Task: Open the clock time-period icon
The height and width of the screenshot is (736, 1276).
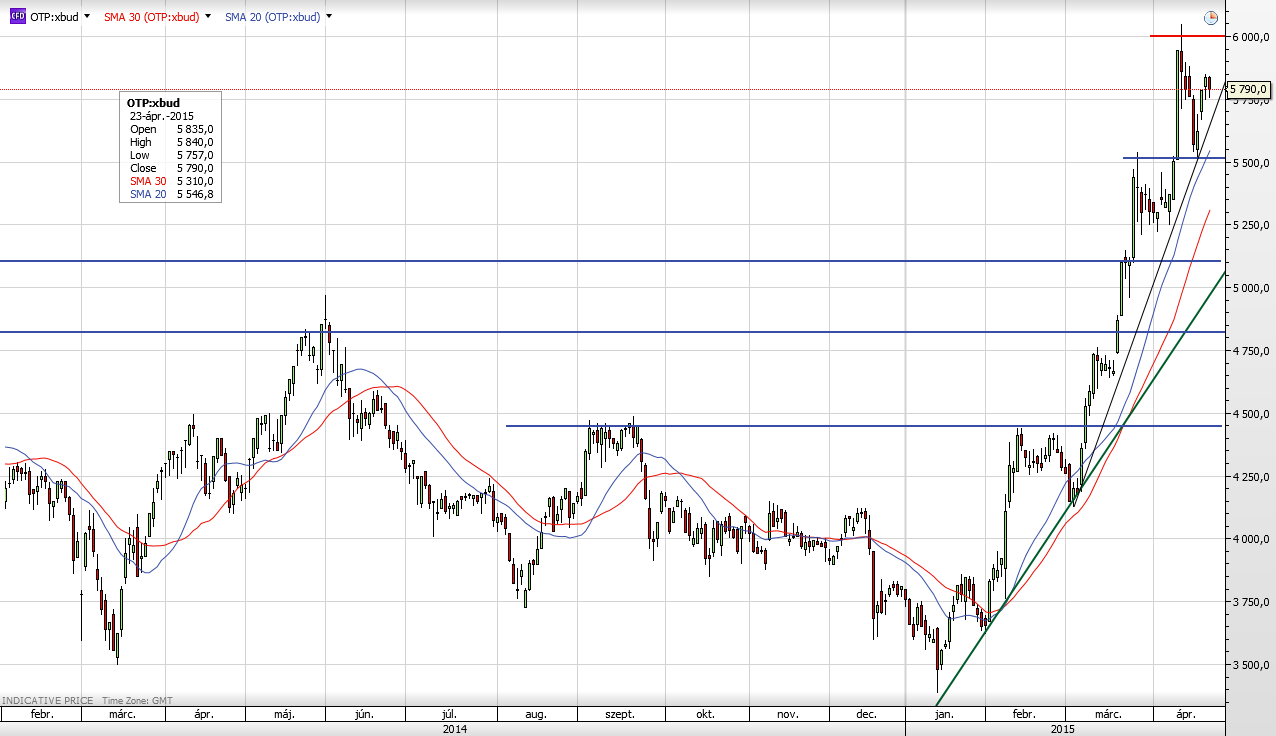Action: click(1211, 18)
